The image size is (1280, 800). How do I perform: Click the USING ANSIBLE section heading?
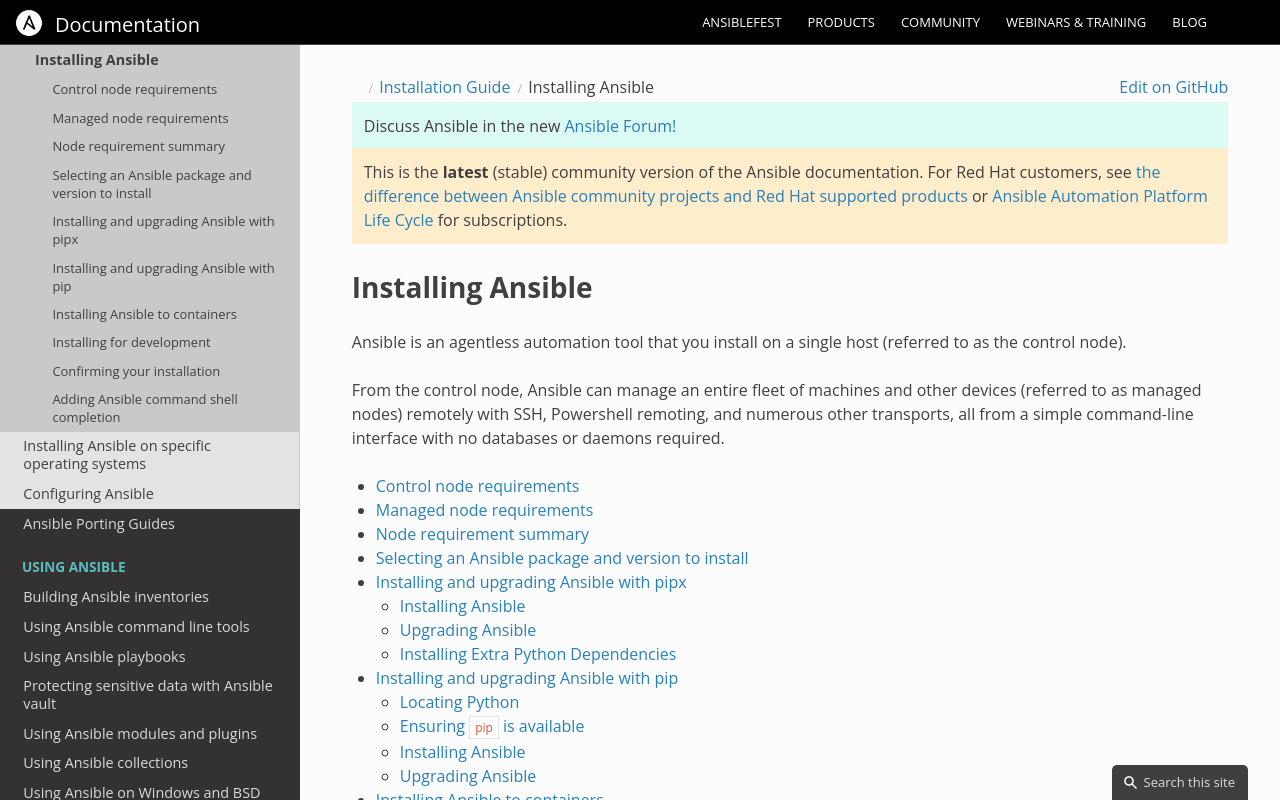pyautogui.click(x=74, y=567)
